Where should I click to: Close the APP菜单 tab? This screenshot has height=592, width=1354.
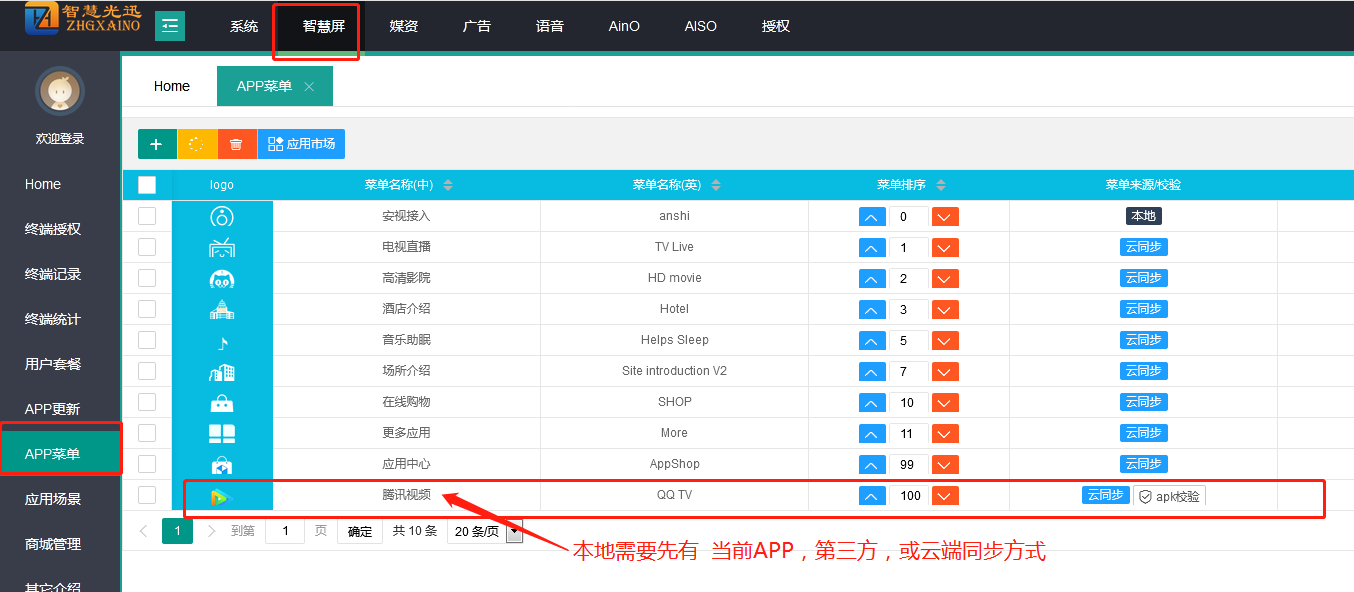click(309, 87)
